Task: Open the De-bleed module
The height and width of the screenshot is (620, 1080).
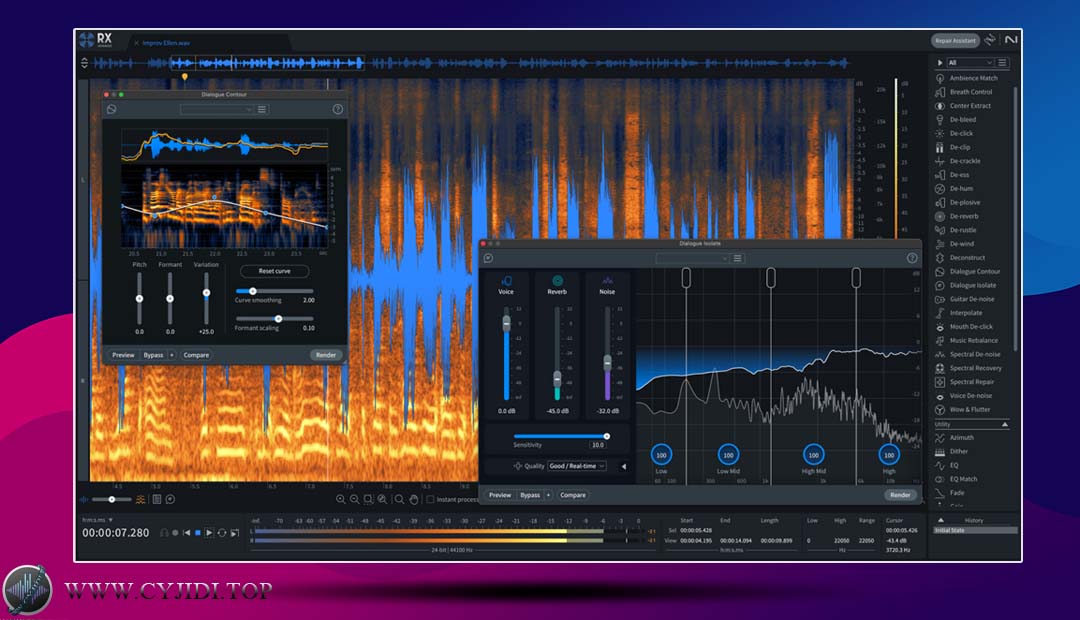Action: [x=956, y=119]
